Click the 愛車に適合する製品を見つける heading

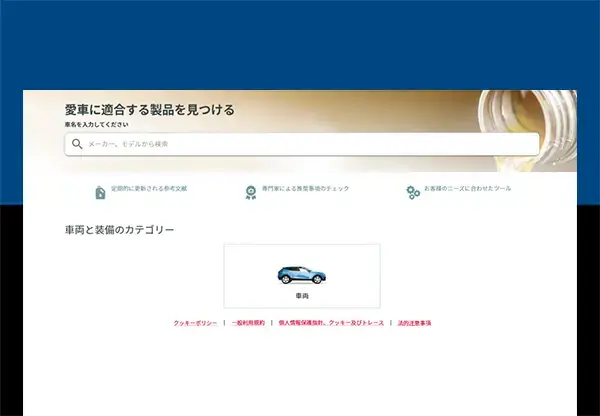(149, 109)
